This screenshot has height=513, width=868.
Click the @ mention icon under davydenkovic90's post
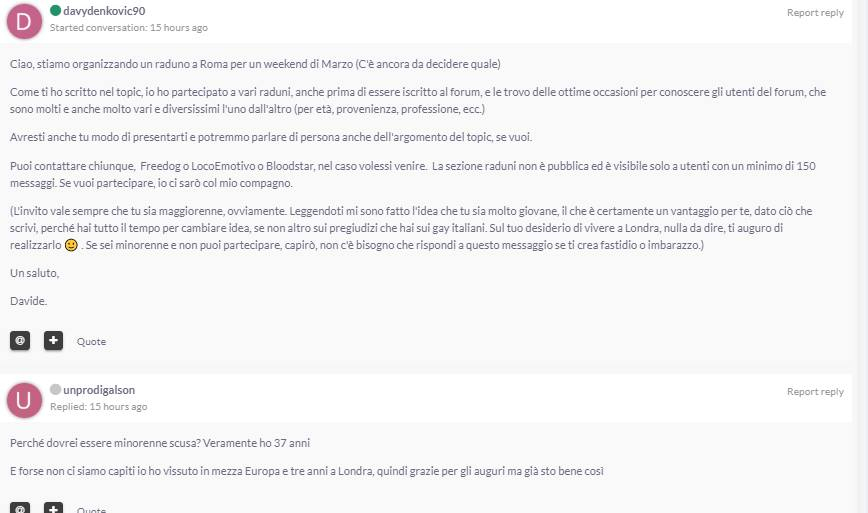pyautogui.click(x=20, y=341)
